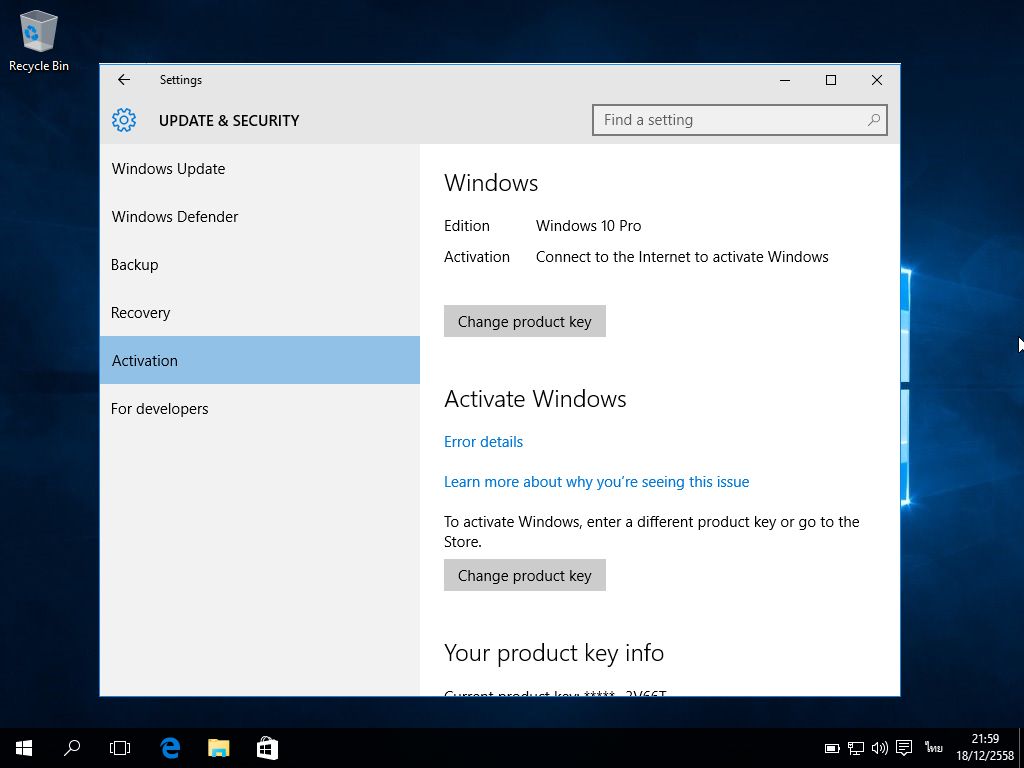
Task: Click Change product key under Windows edition
Action: [524, 321]
